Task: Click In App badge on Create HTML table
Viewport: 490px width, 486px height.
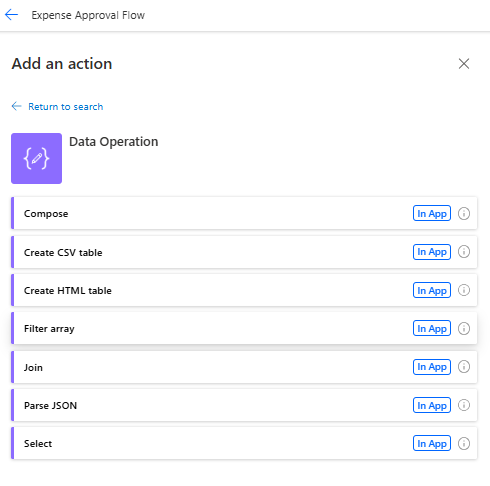Action: (432, 290)
